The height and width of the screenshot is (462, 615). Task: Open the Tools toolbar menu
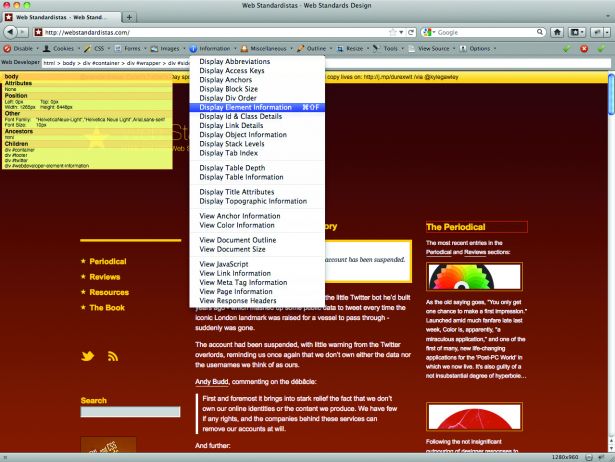tap(388, 49)
